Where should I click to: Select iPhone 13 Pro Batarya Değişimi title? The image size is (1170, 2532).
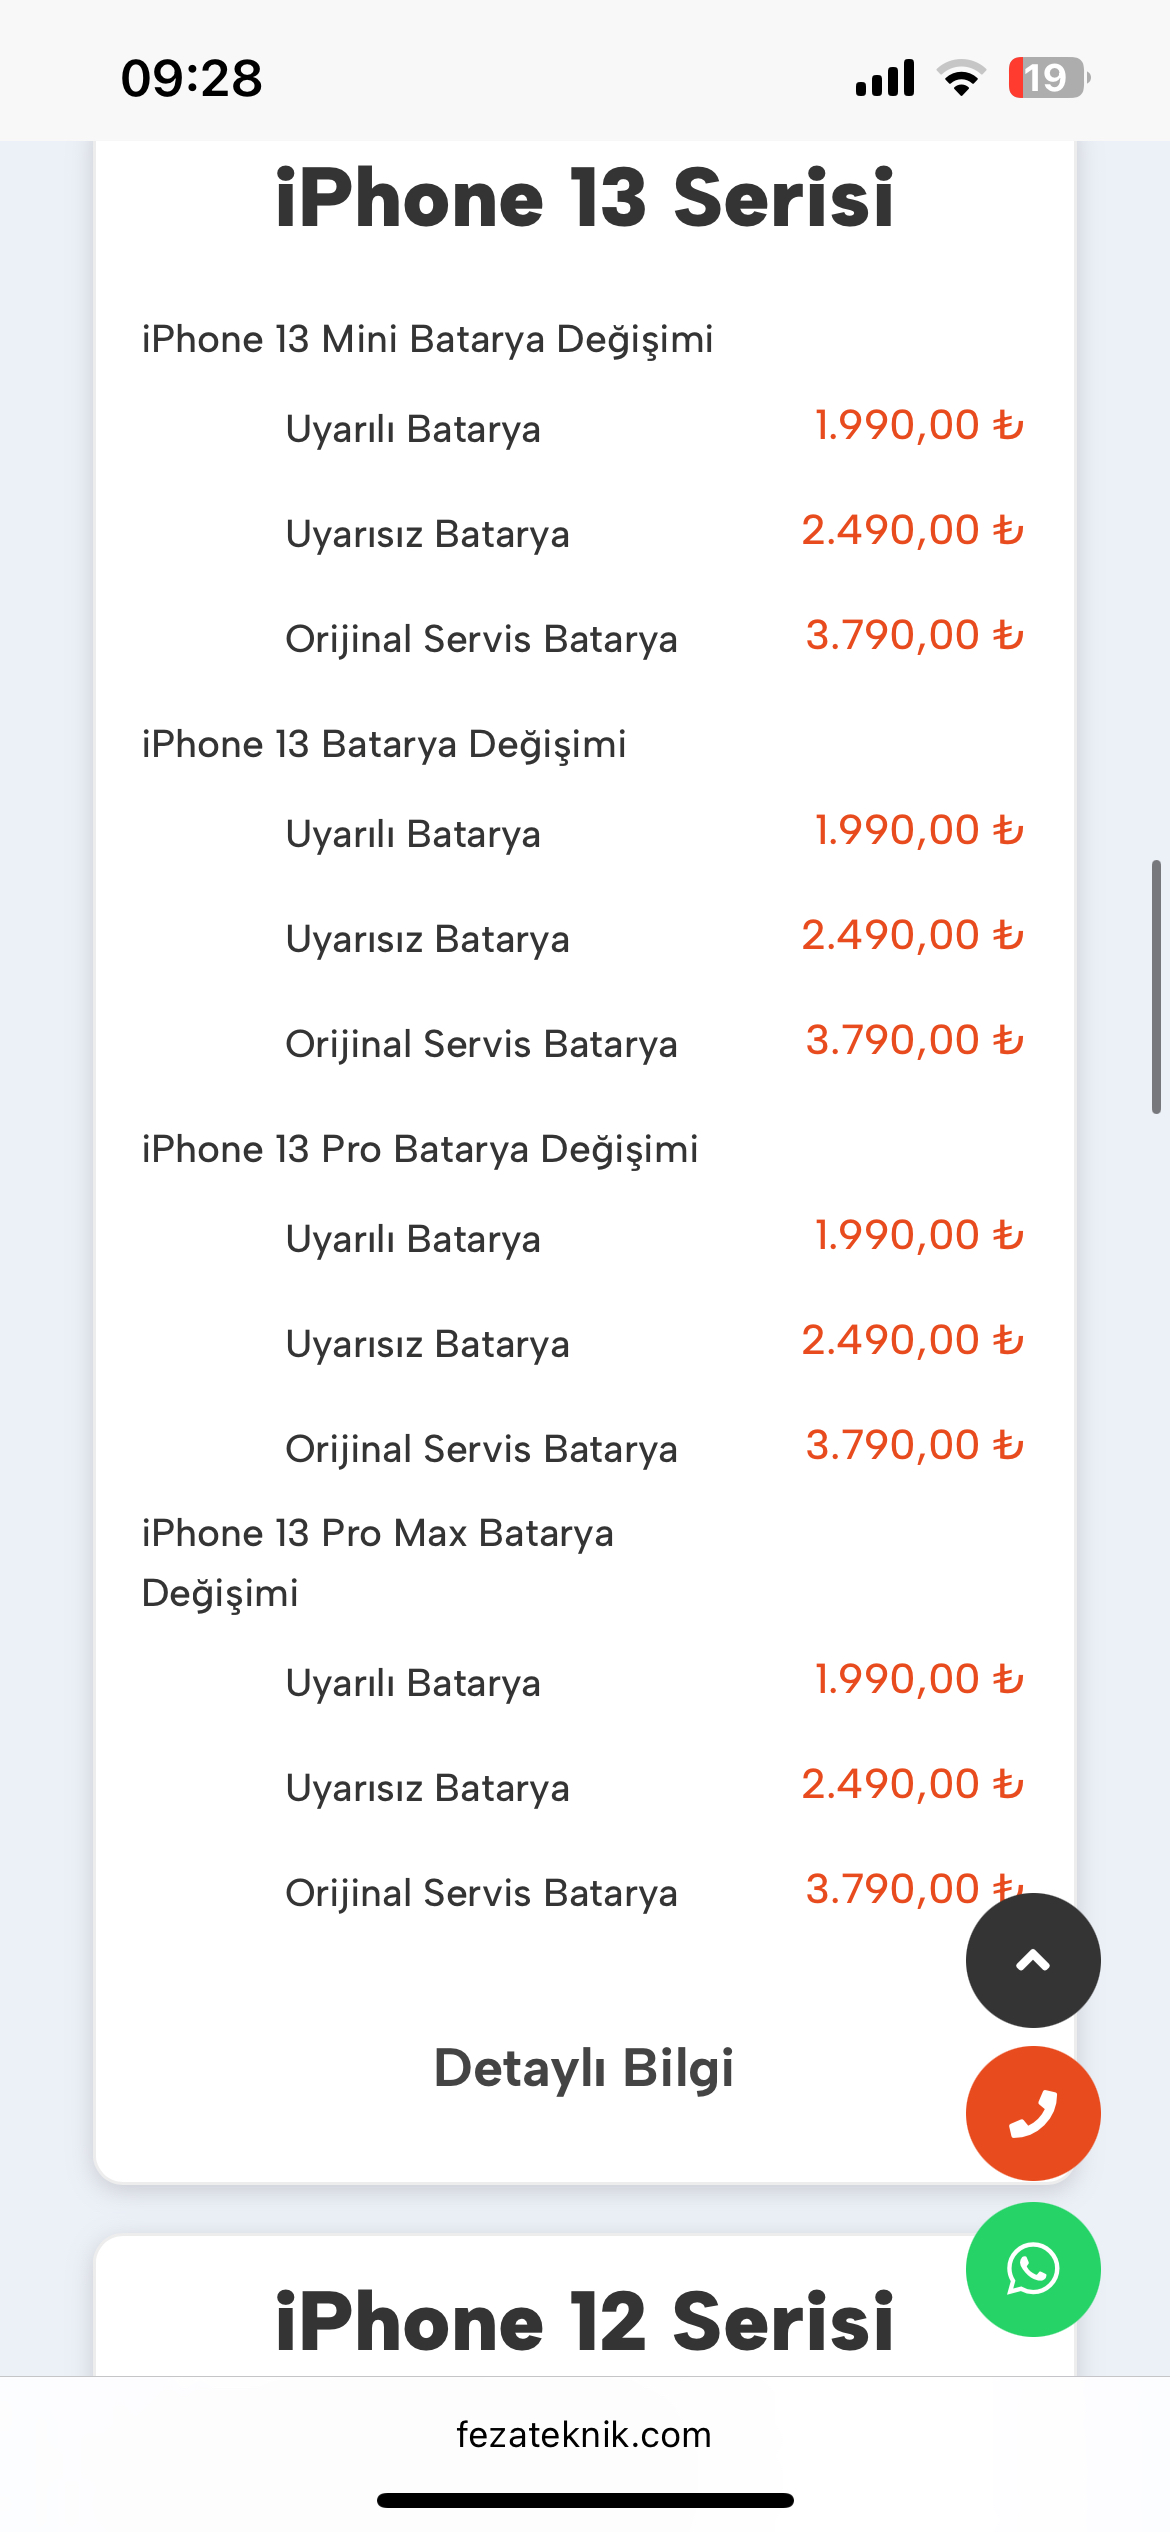(420, 1150)
